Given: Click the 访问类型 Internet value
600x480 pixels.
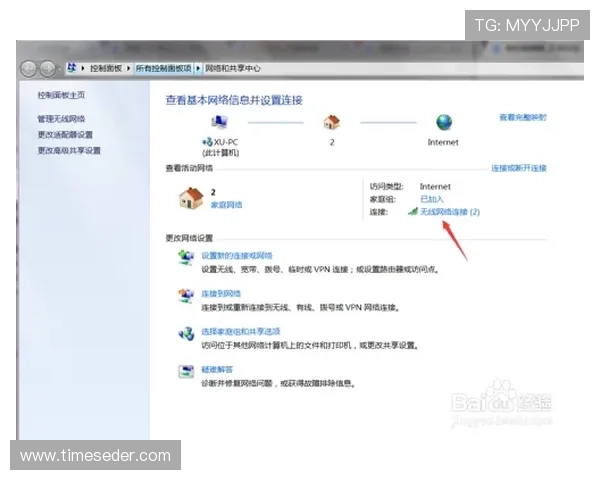Looking at the screenshot, I should tap(435, 186).
